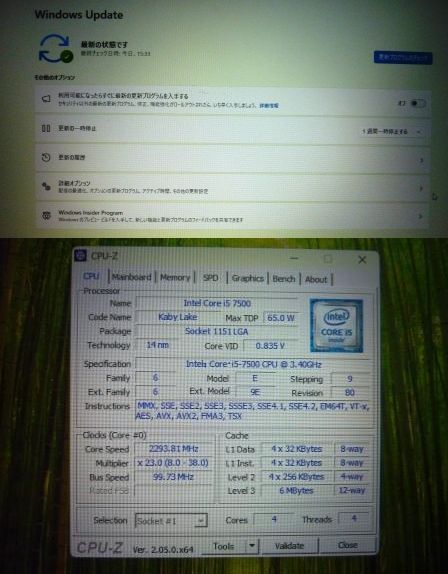Open the Graphics tab

click(x=248, y=279)
